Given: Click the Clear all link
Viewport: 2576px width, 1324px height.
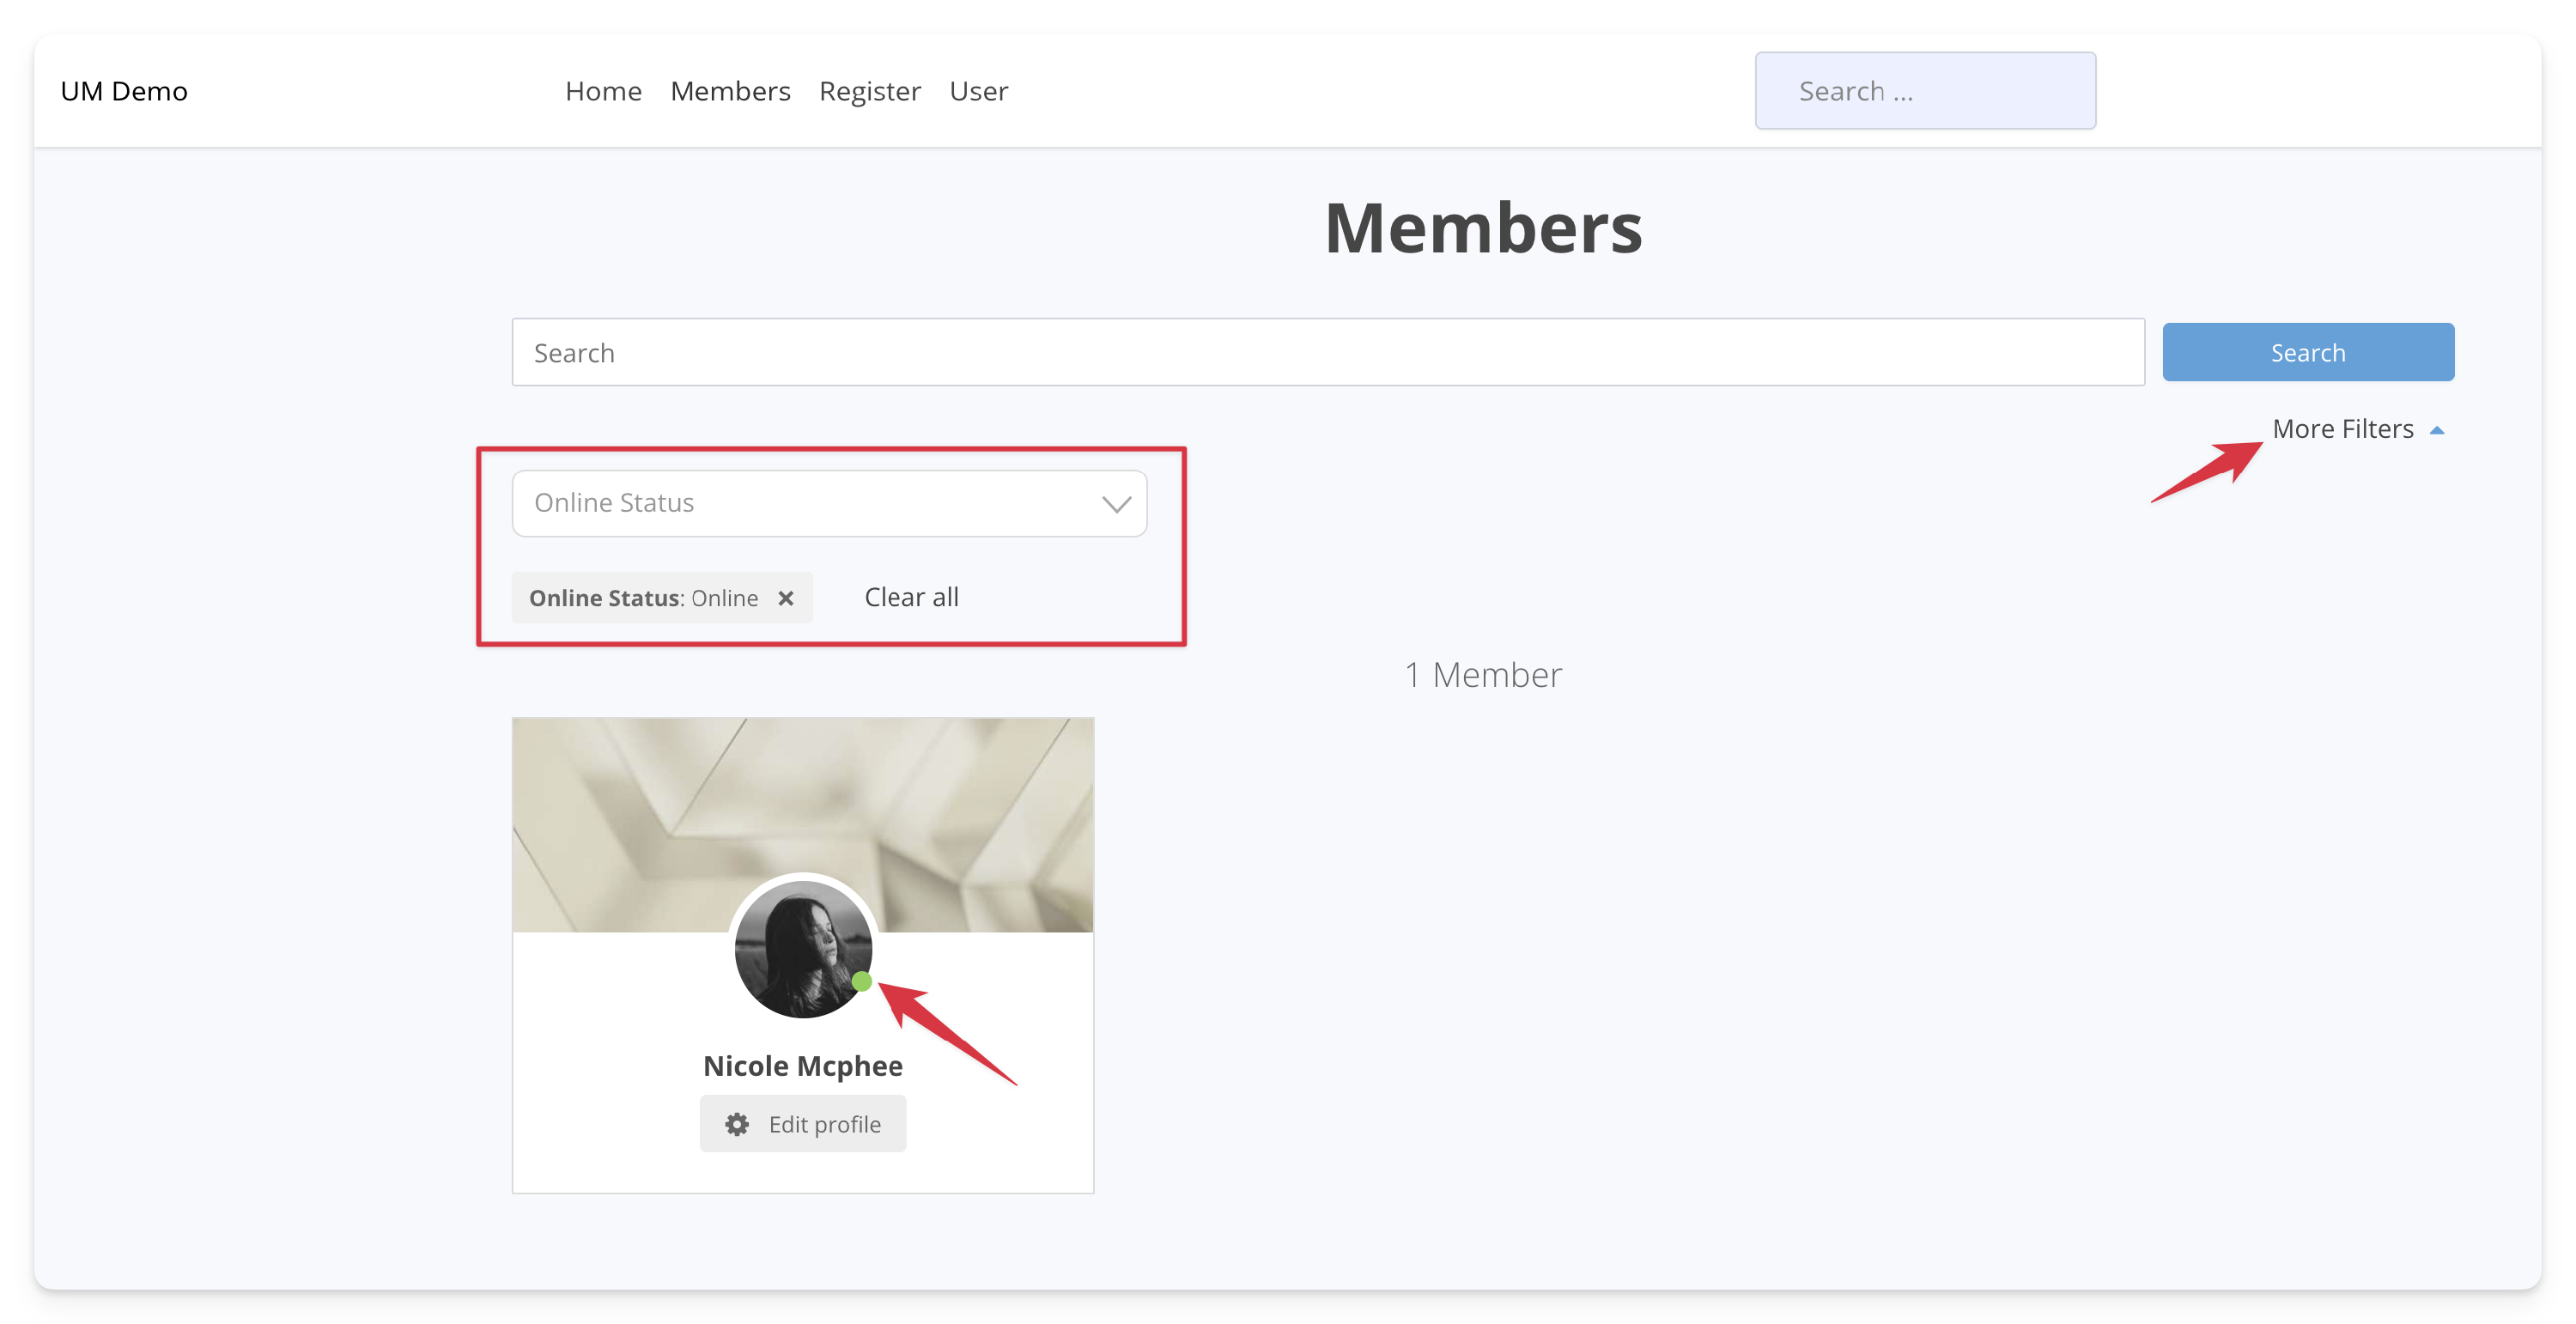Looking at the screenshot, I should (911, 597).
